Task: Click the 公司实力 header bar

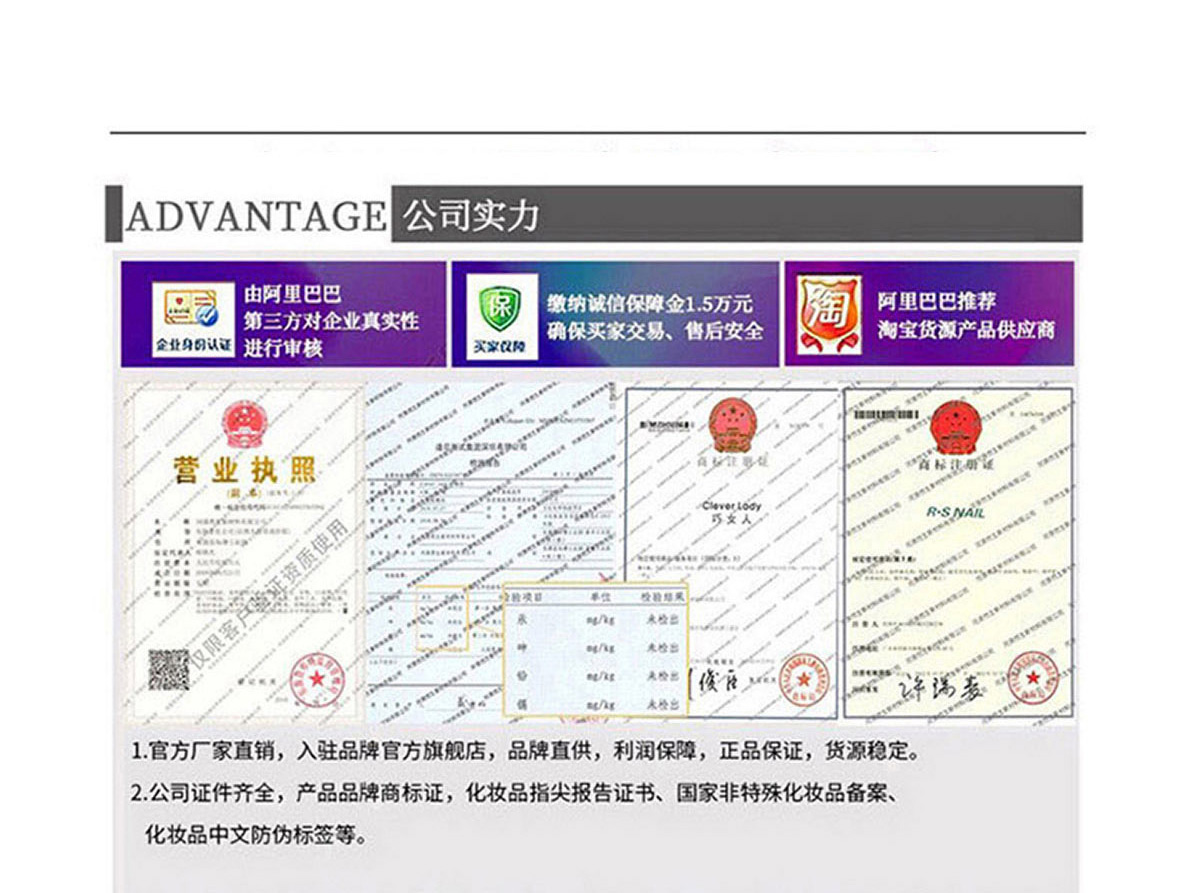Action: pyautogui.click(x=737, y=214)
